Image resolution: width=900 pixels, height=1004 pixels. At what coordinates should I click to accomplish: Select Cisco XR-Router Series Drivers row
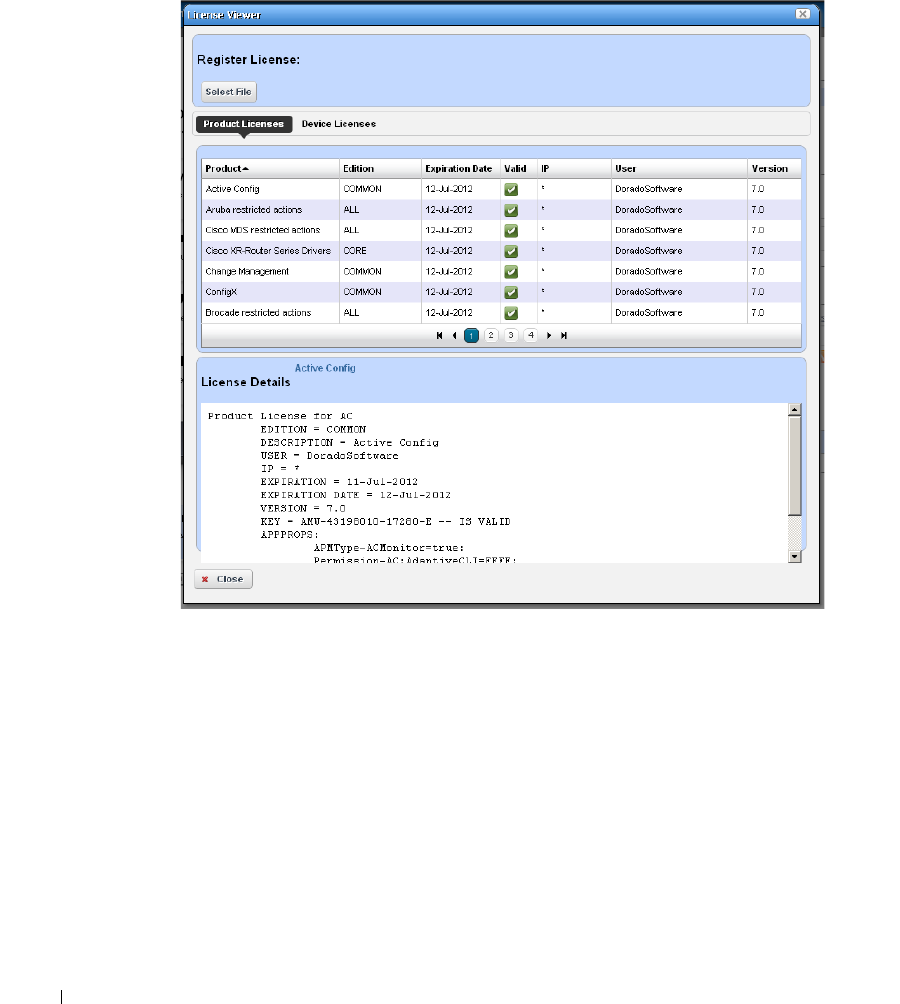pos(501,250)
